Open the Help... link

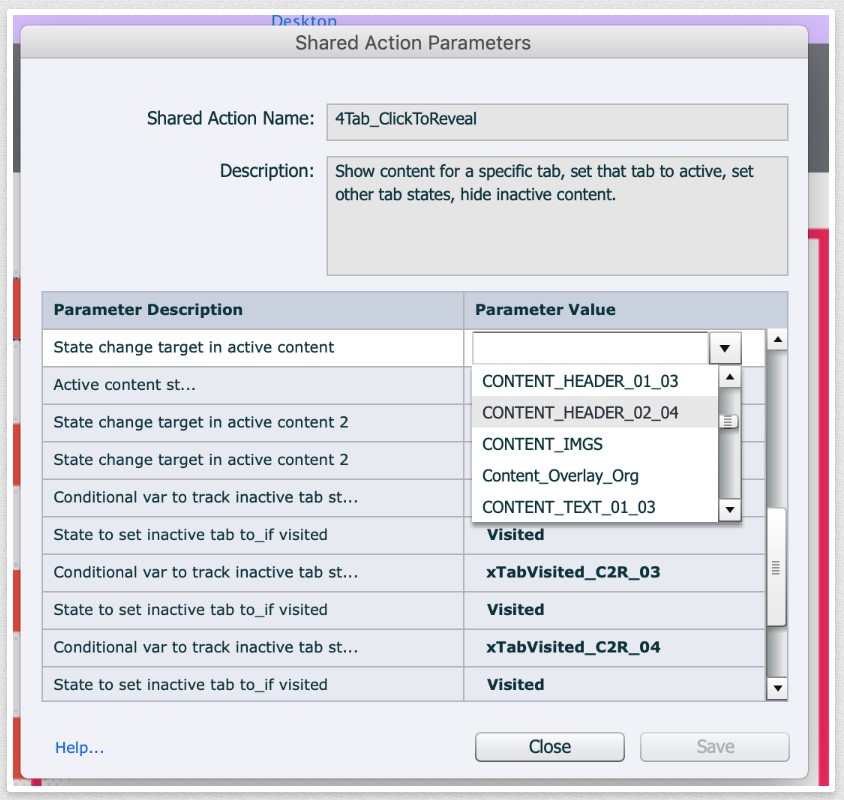click(79, 747)
